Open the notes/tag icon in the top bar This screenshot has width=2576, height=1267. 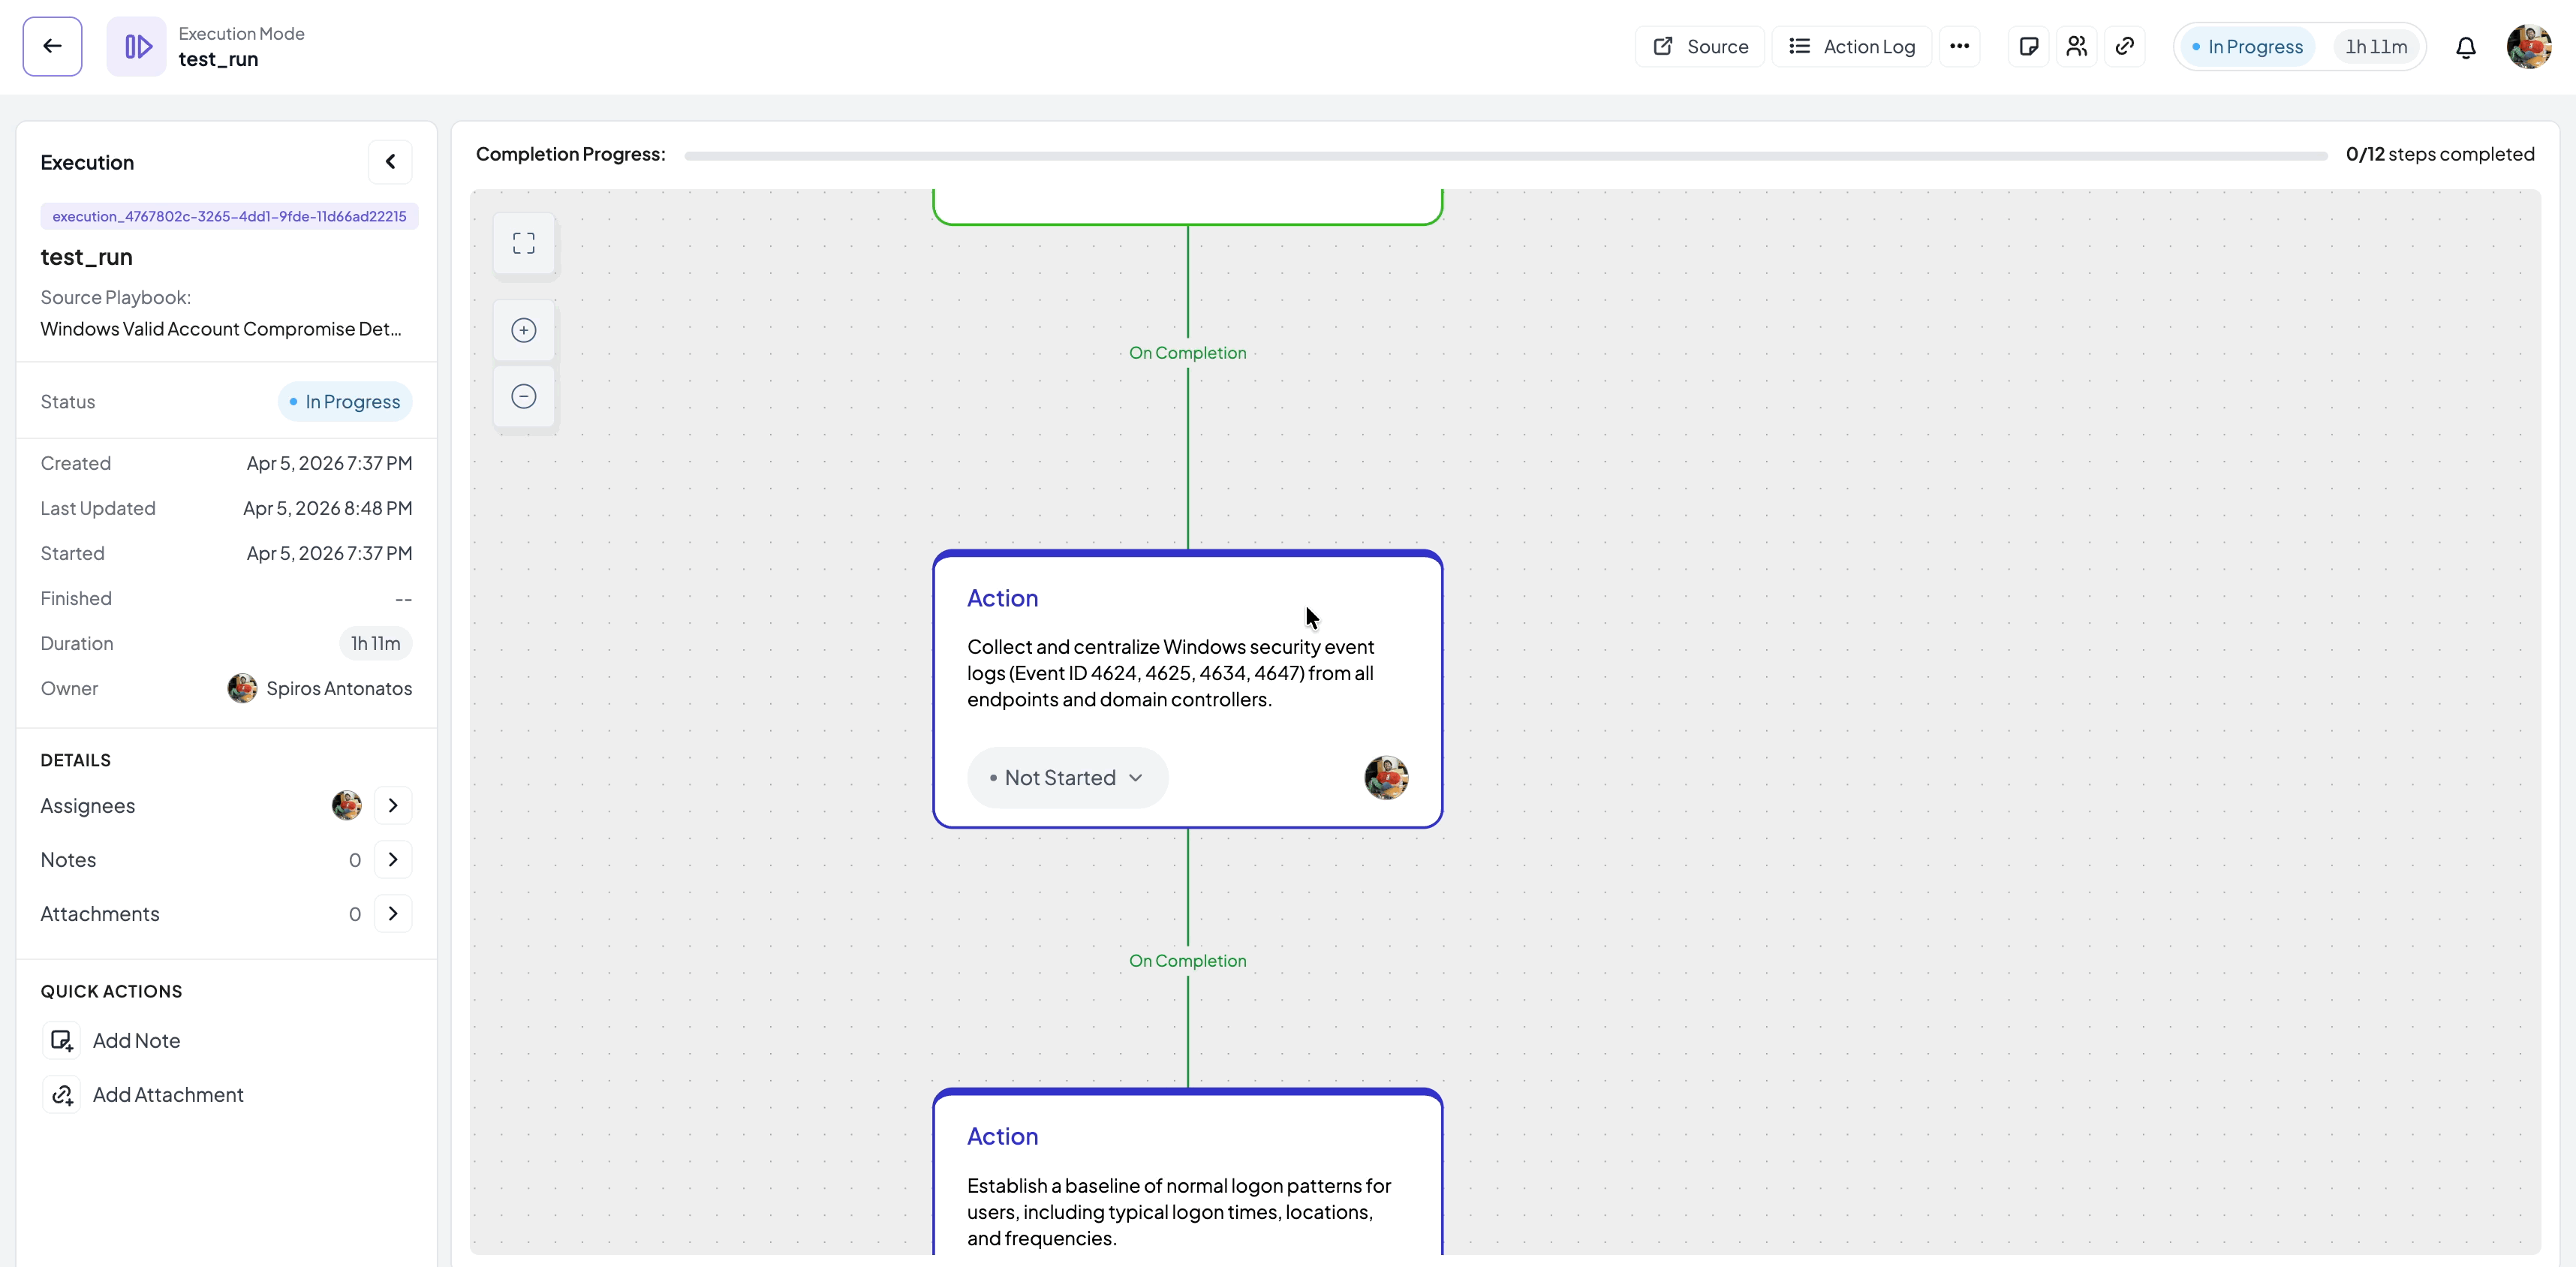2029,46
